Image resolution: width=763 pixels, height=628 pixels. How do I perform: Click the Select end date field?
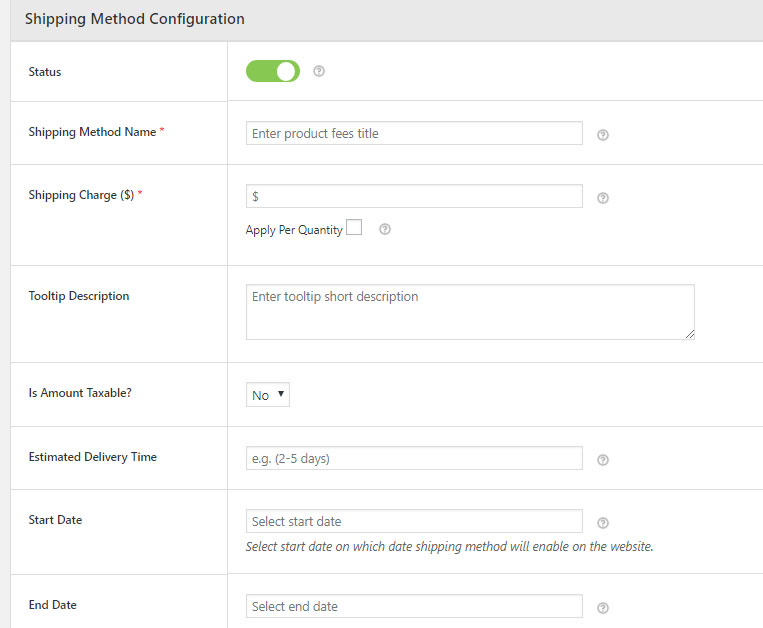pyautogui.click(x=414, y=606)
